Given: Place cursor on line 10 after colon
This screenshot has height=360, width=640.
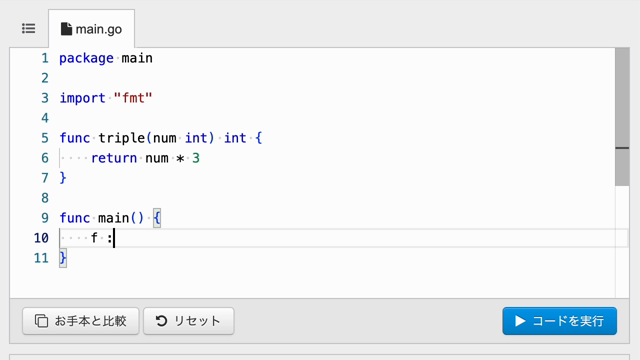Looking at the screenshot, I should tap(114, 238).
